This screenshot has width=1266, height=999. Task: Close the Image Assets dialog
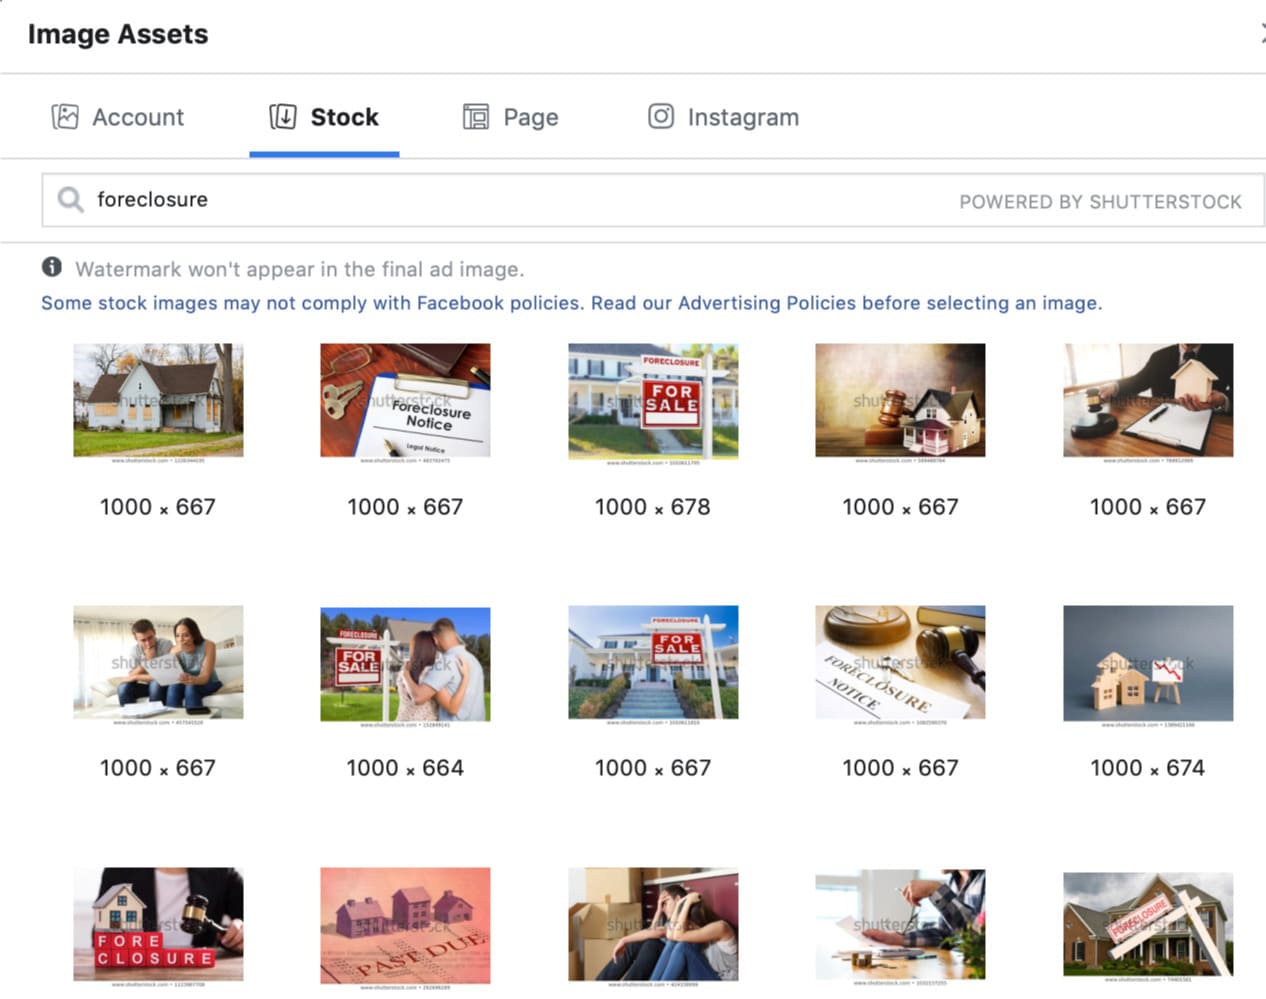click(x=1261, y=32)
